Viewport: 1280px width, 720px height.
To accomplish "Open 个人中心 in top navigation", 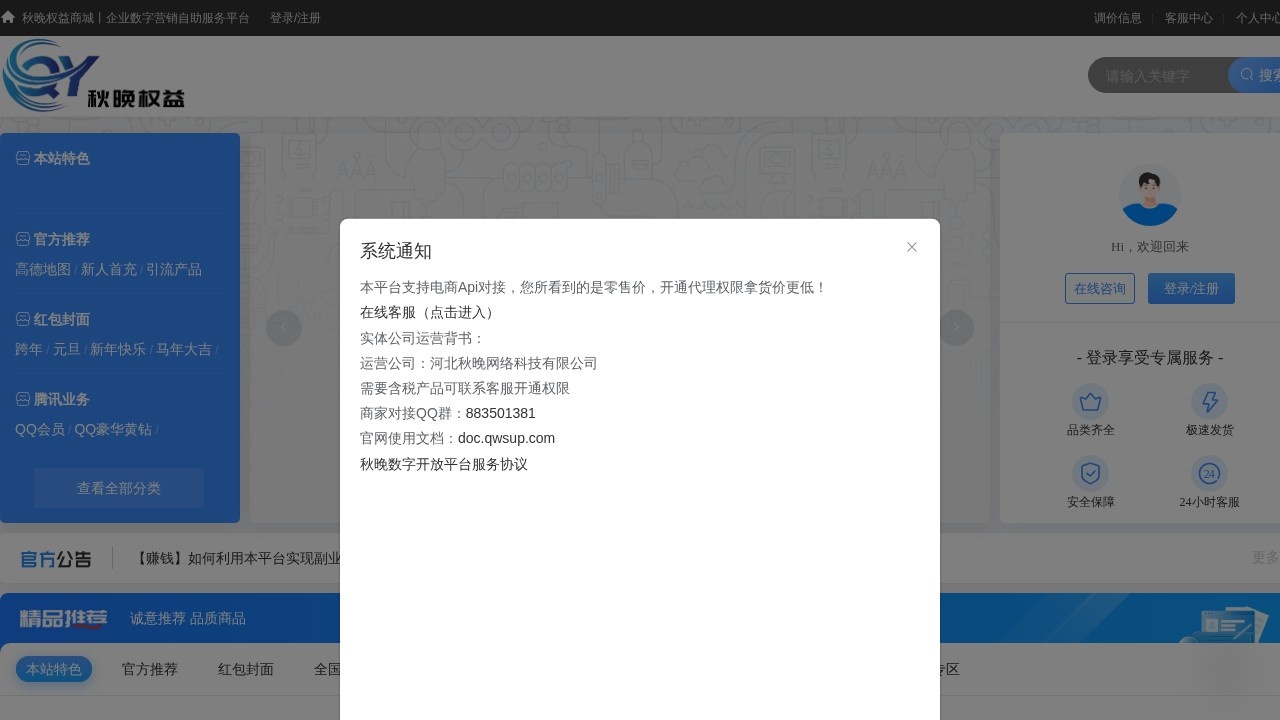I will [1258, 18].
